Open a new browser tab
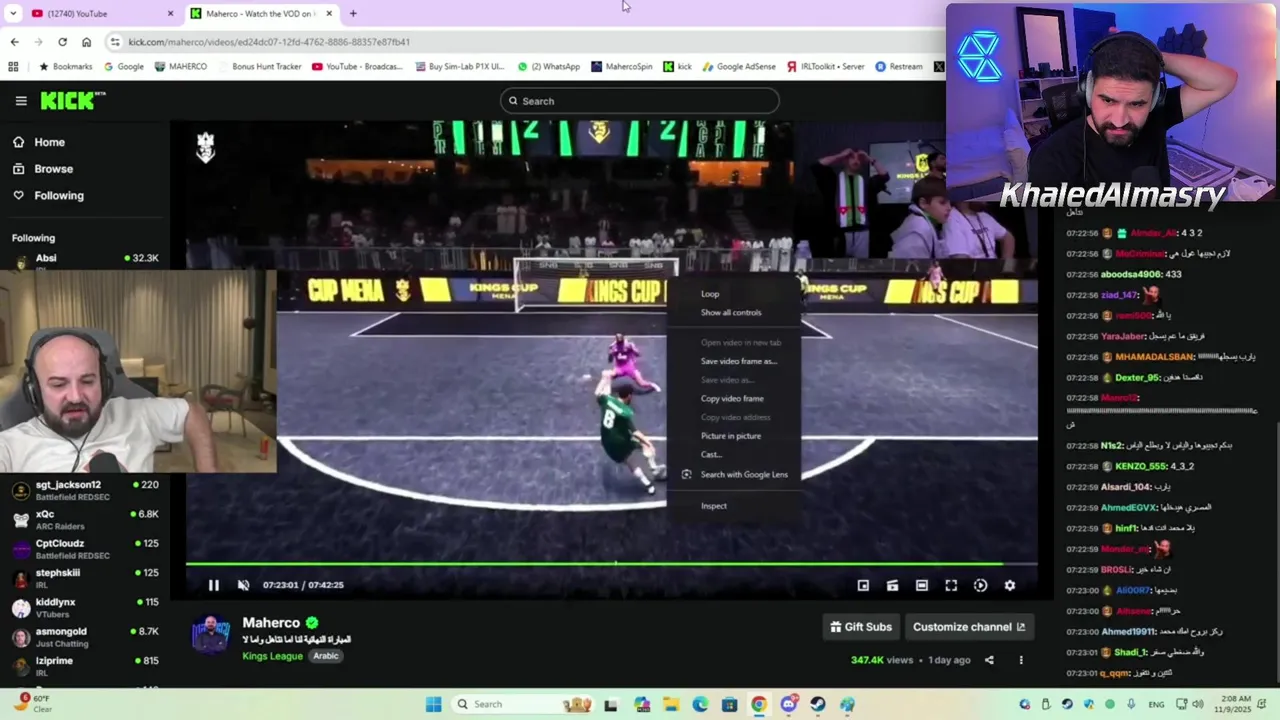Image resolution: width=1280 pixels, height=720 pixels. (x=353, y=14)
